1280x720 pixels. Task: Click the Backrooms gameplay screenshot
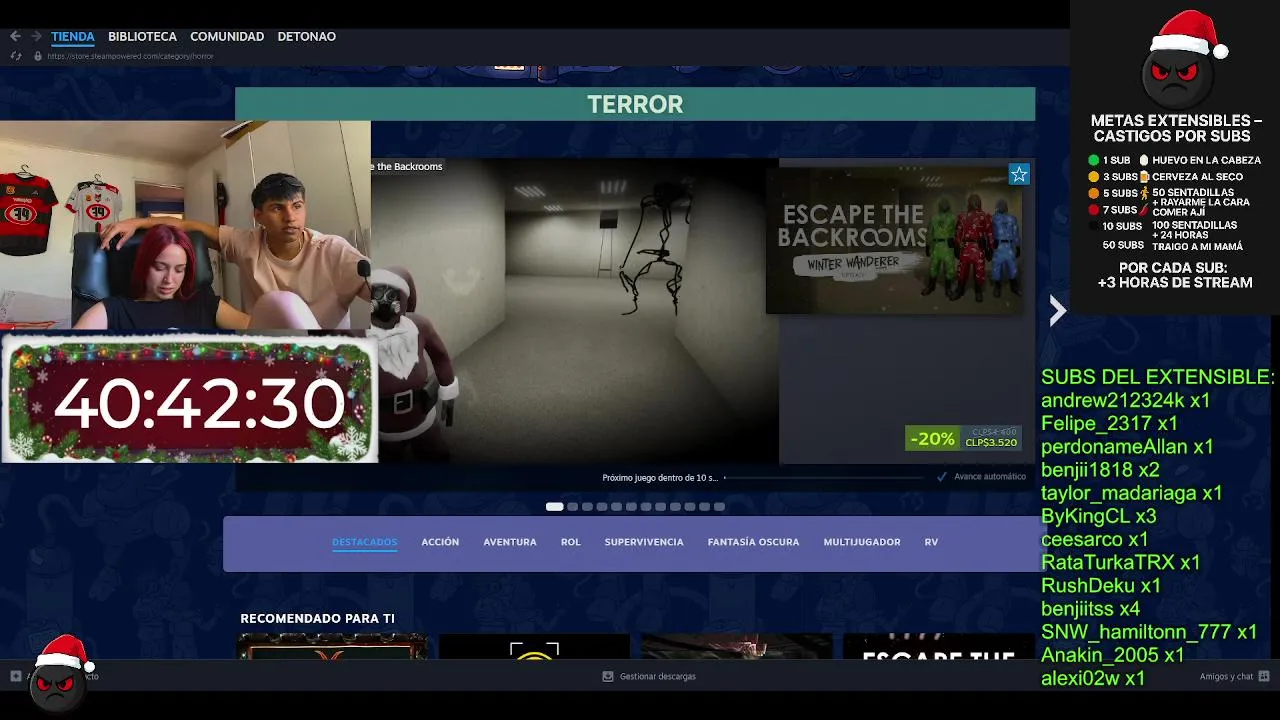[575, 311]
